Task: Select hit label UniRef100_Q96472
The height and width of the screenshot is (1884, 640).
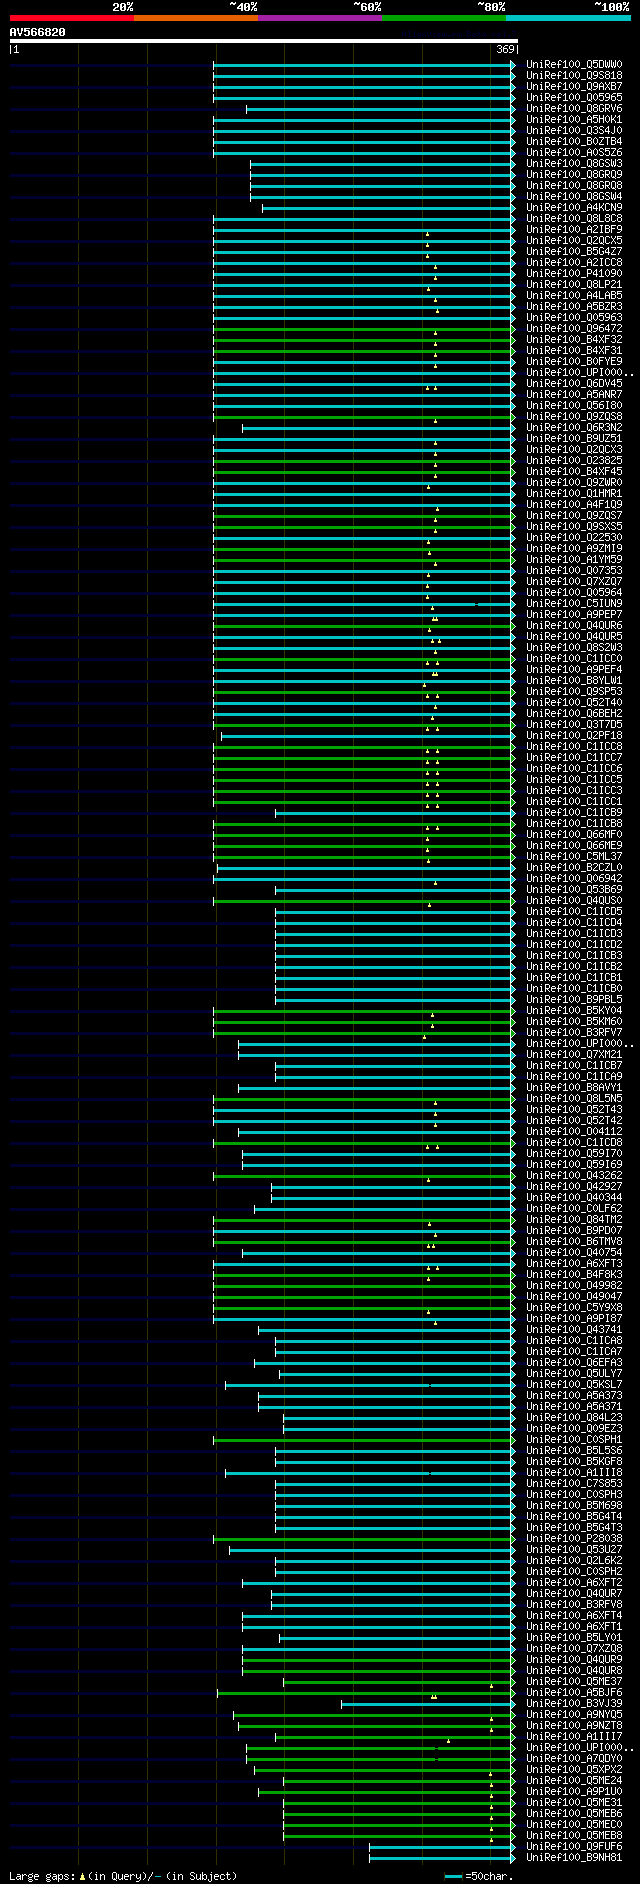Action: (x=574, y=328)
